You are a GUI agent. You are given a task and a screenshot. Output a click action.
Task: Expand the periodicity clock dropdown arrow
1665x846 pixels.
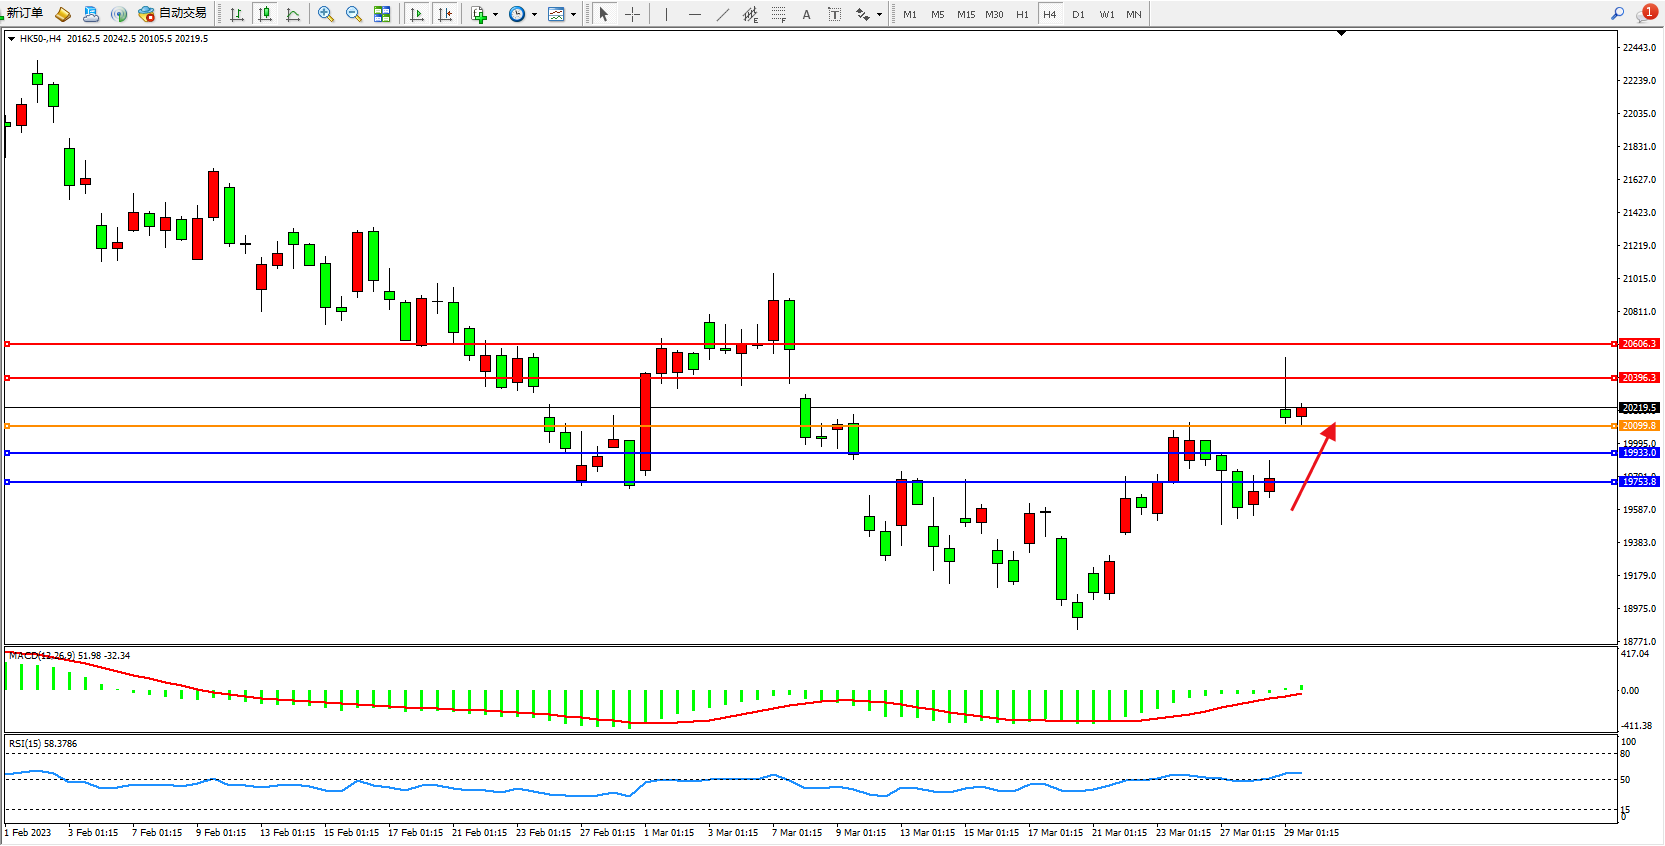(534, 14)
